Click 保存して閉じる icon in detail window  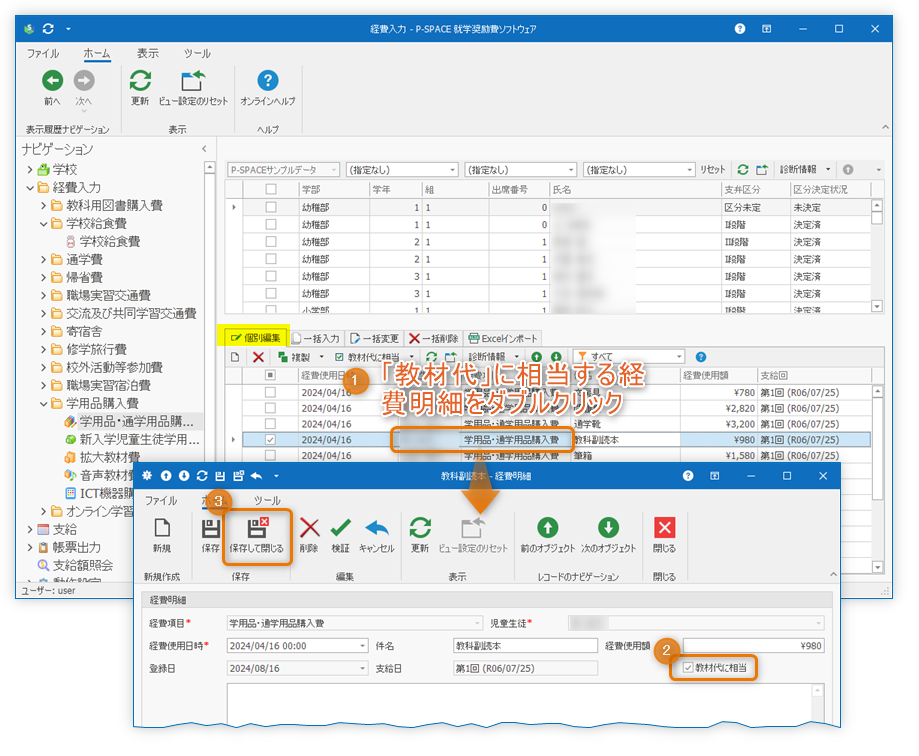coord(257,528)
